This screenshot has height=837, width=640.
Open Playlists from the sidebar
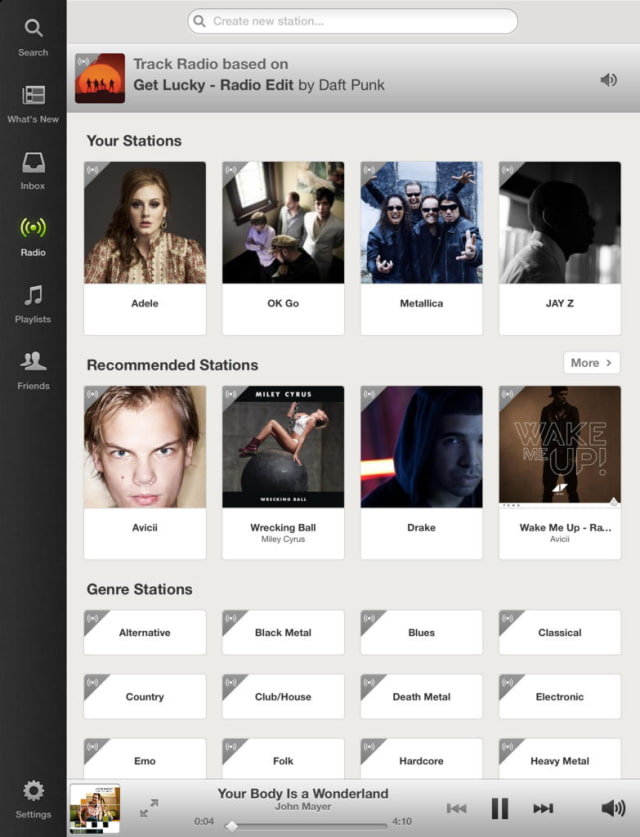pyautogui.click(x=33, y=304)
